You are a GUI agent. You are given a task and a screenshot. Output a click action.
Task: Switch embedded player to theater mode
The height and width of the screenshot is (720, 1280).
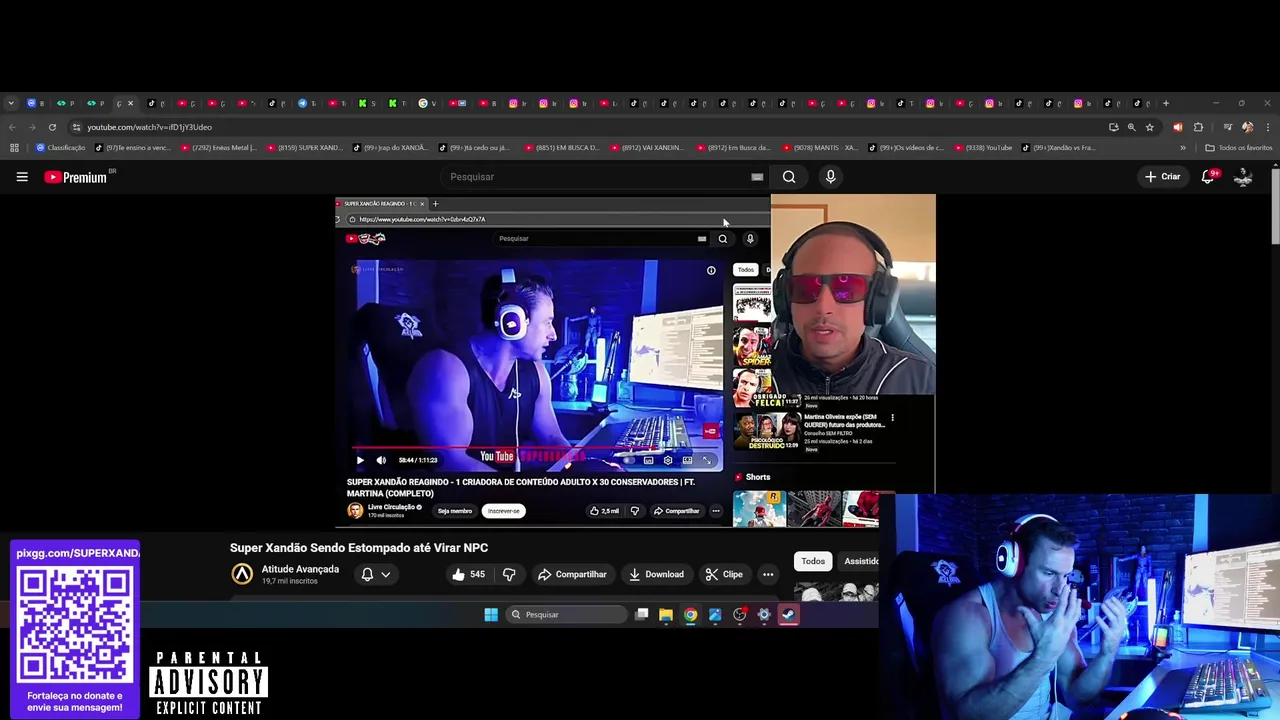(x=687, y=460)
